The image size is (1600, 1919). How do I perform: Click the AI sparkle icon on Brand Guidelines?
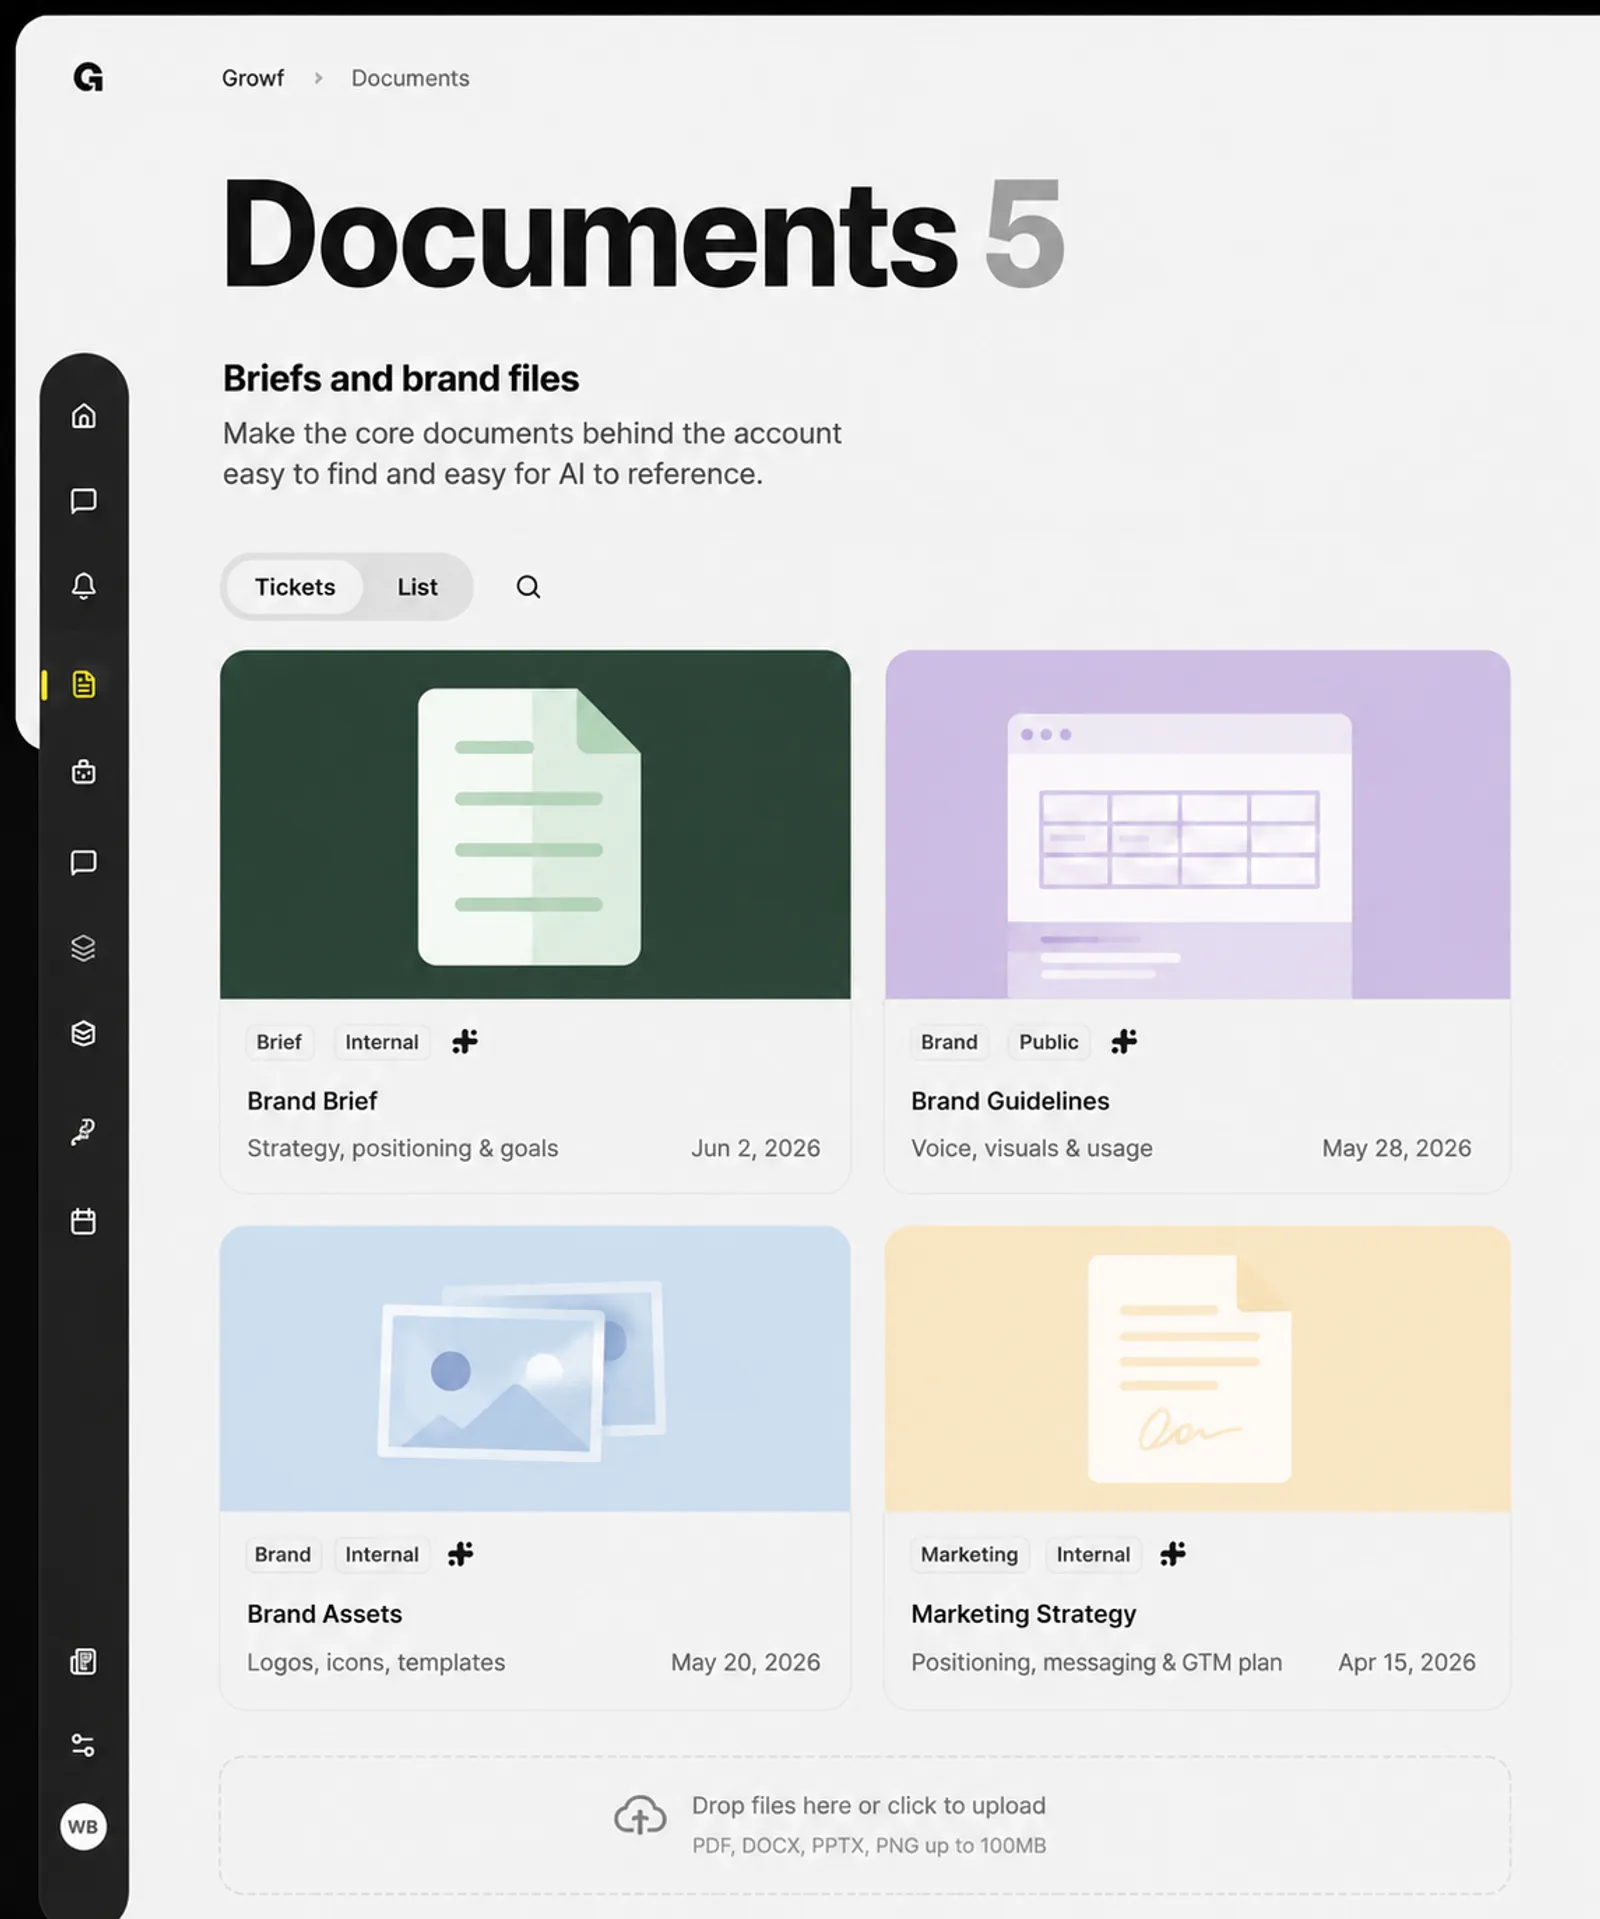click(1124, 1042)
